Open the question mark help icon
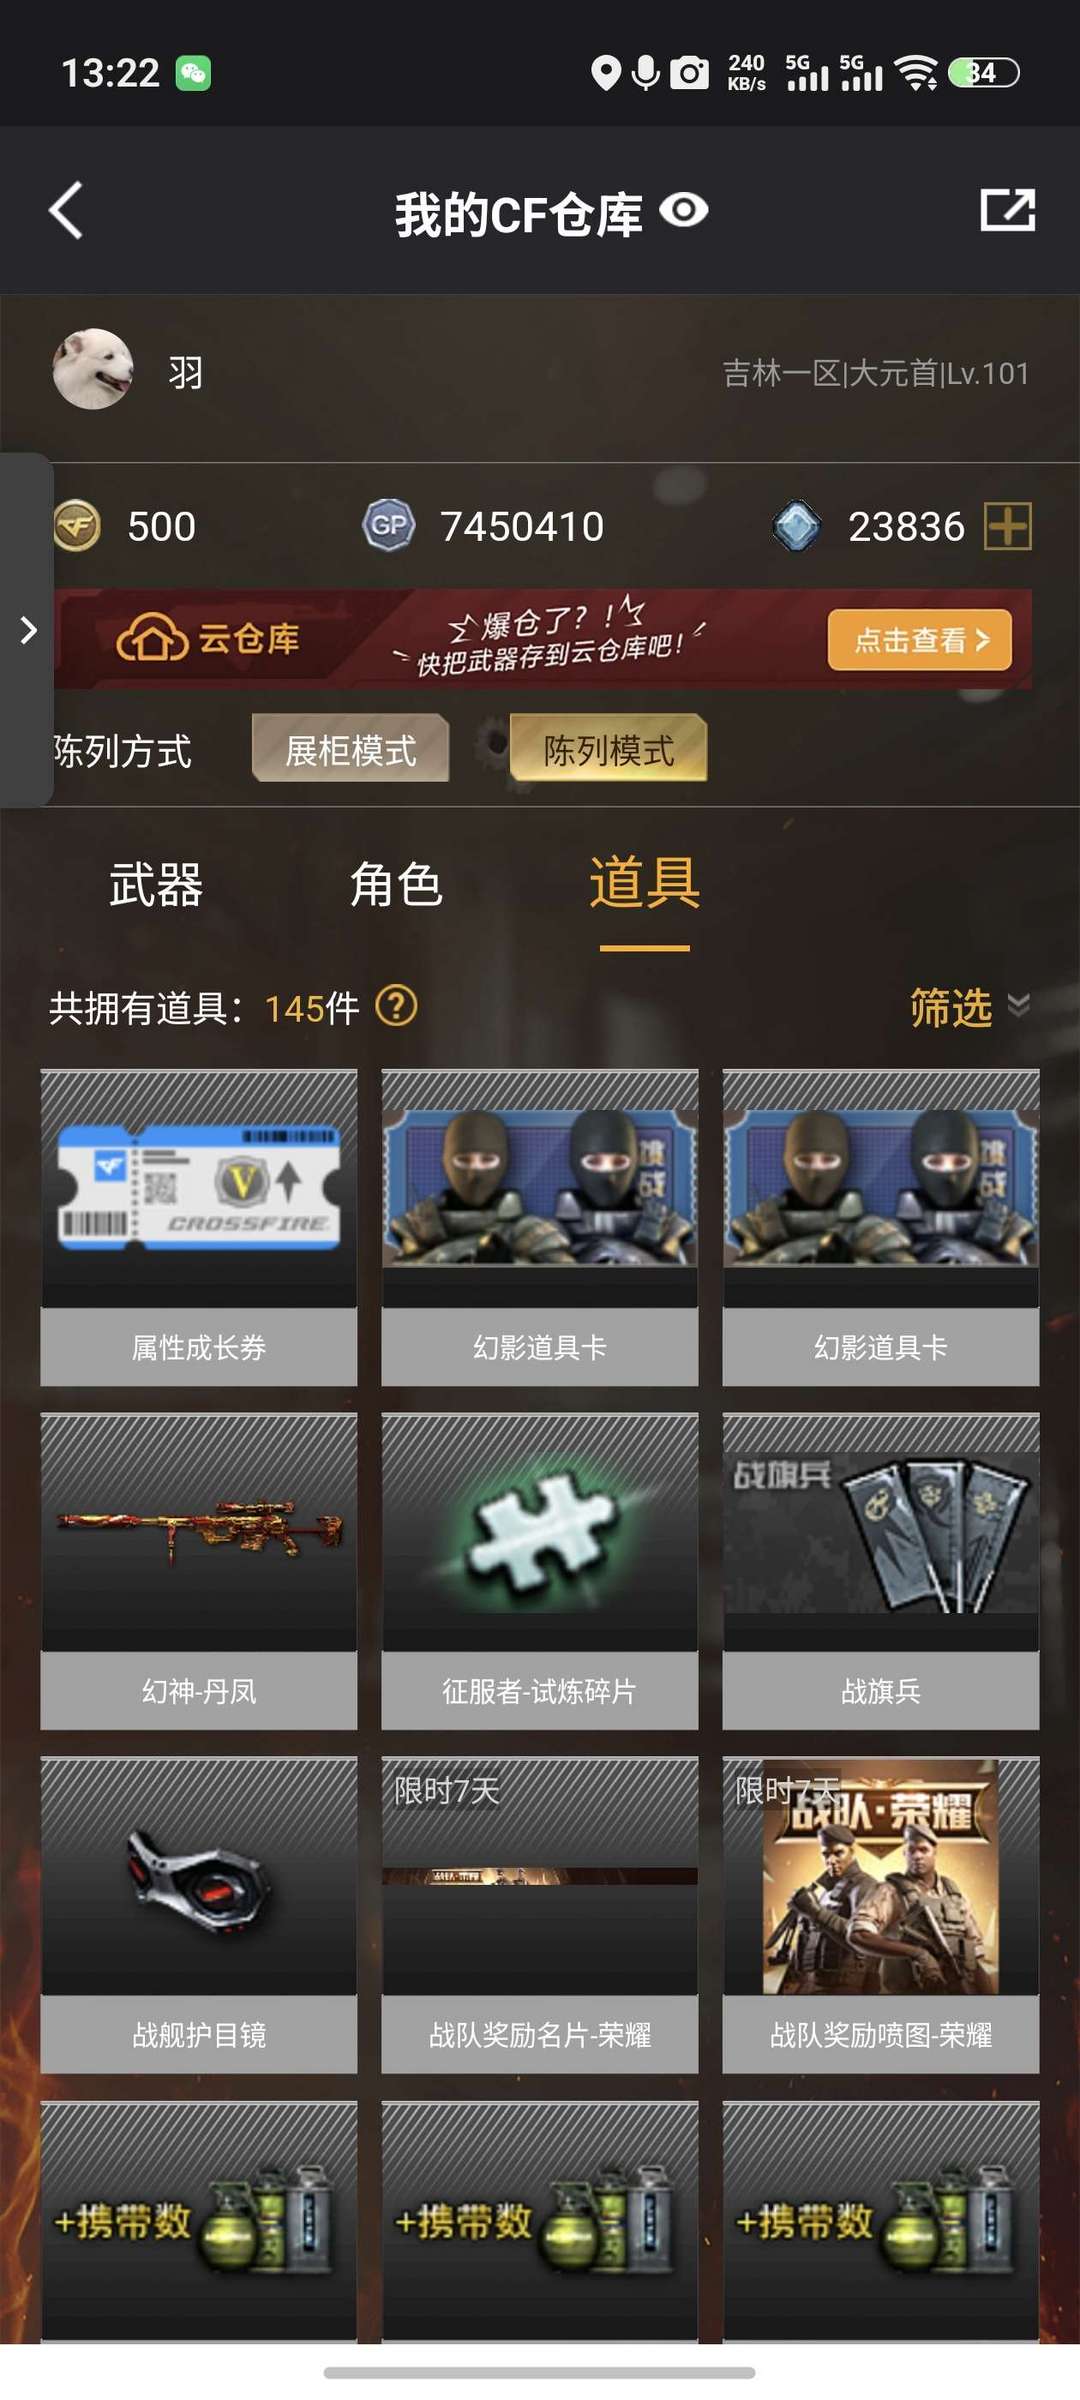Screen dimensions: 1080x2400 coord(396,1006)
